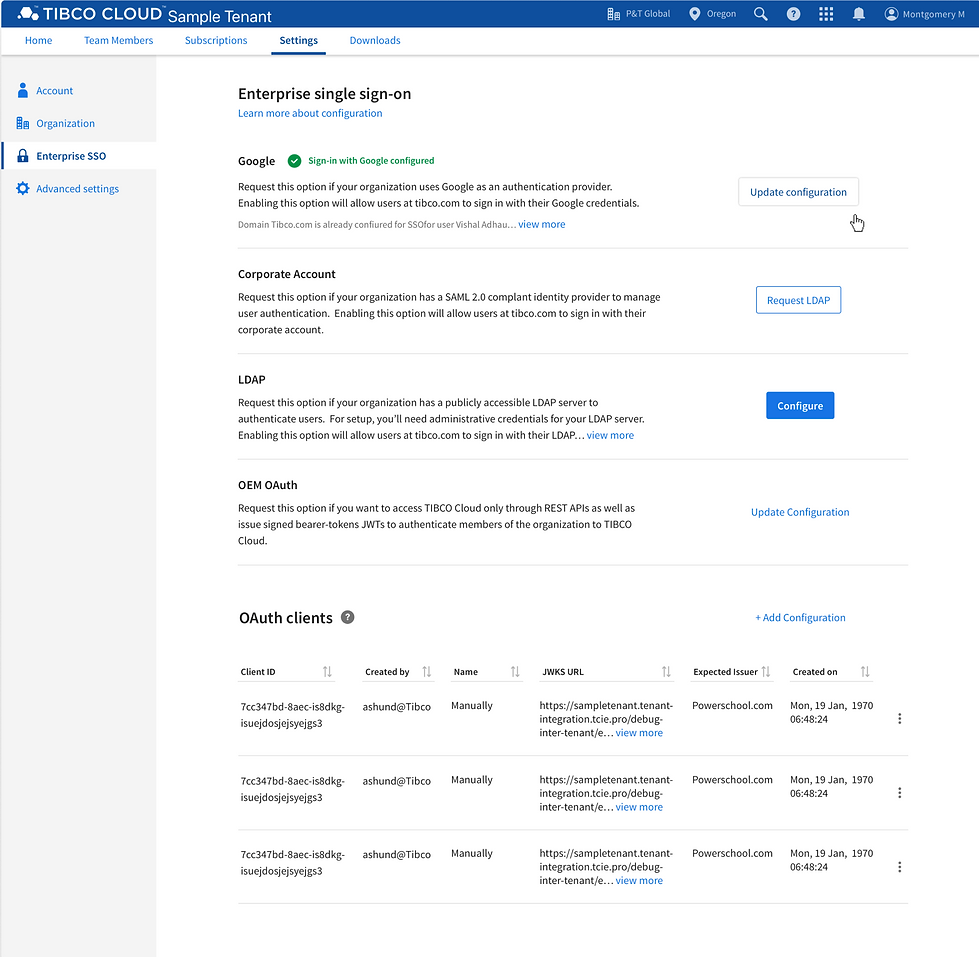
Task: Click the TIBCO Cloud logo icon
Action: (x=28, y=13)
